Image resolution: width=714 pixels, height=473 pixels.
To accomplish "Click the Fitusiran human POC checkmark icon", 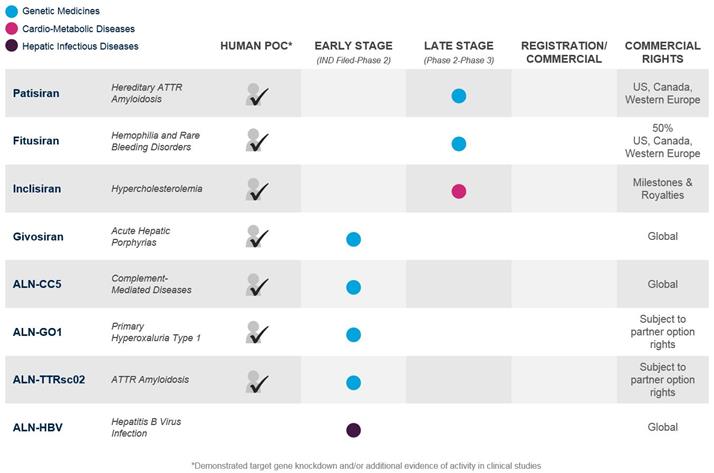I will [x=258, y=142].
